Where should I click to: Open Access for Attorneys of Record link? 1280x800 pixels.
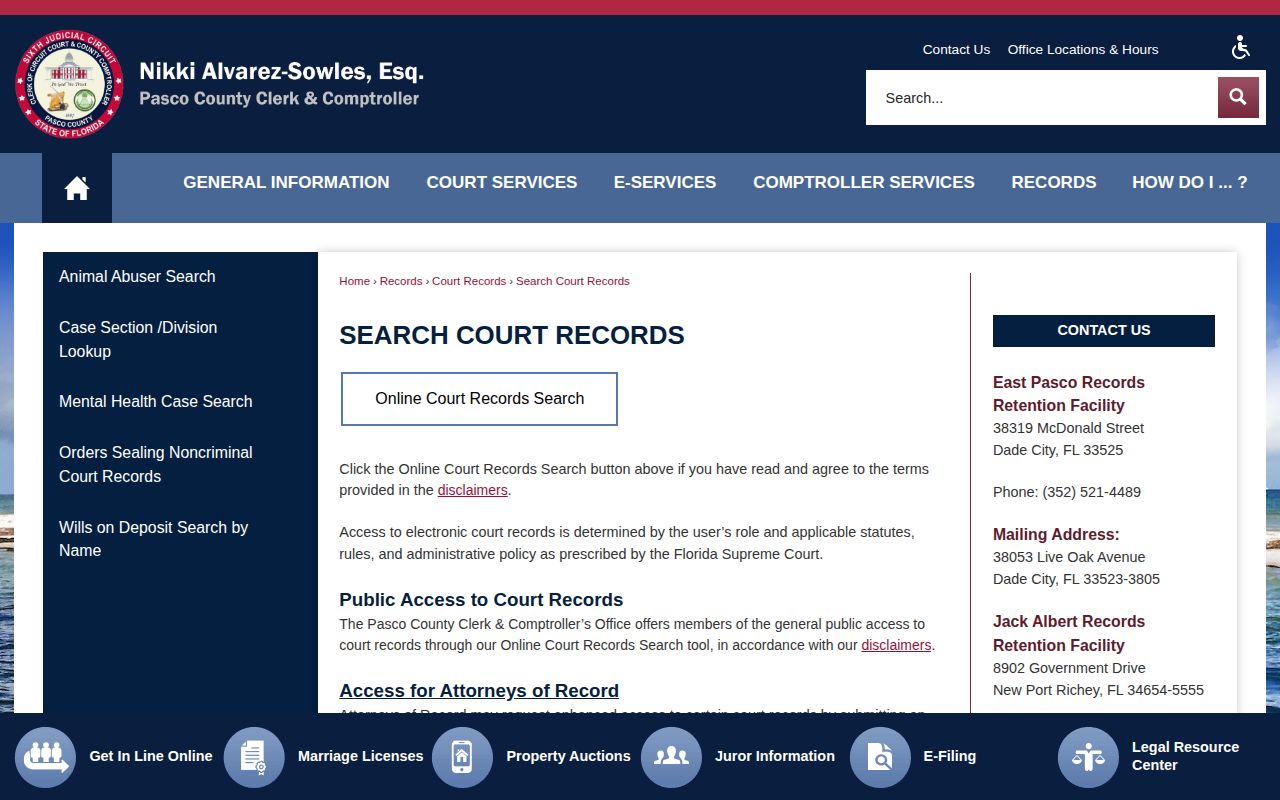pos(479,691)
